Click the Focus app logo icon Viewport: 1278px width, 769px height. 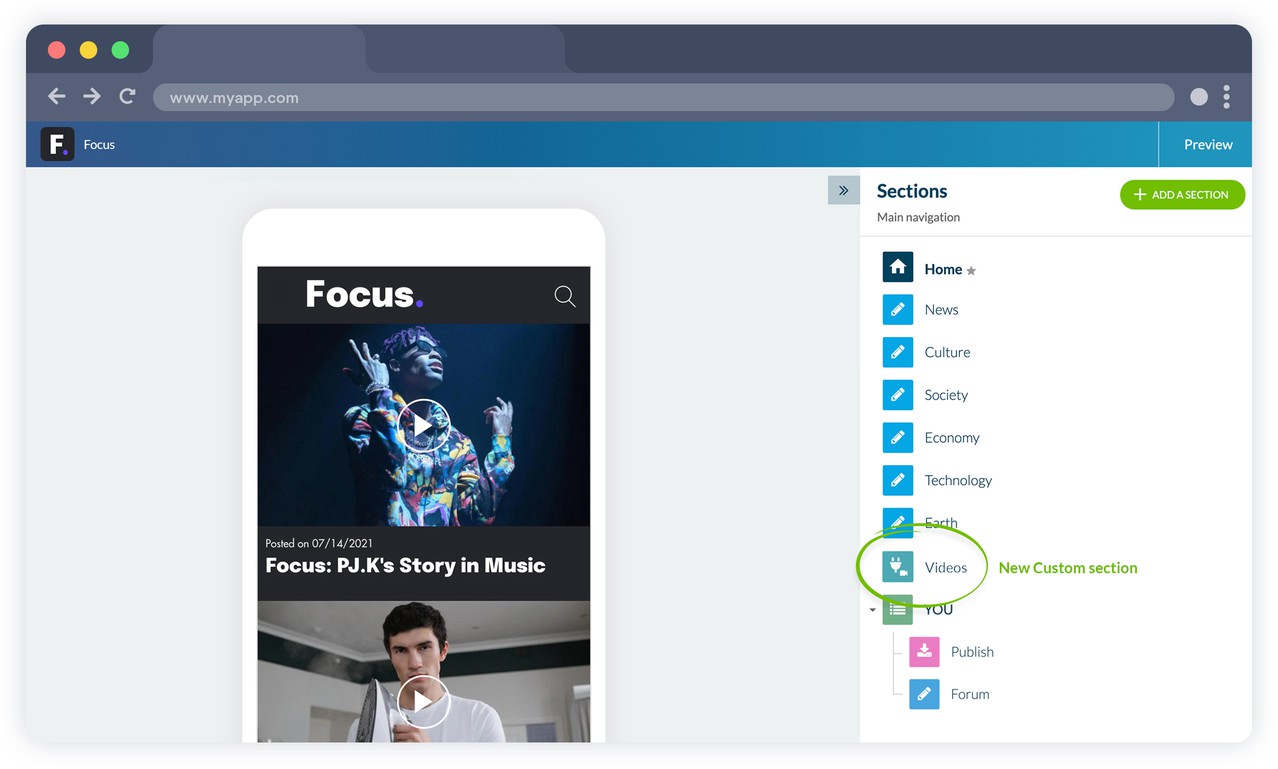point(57,144)
